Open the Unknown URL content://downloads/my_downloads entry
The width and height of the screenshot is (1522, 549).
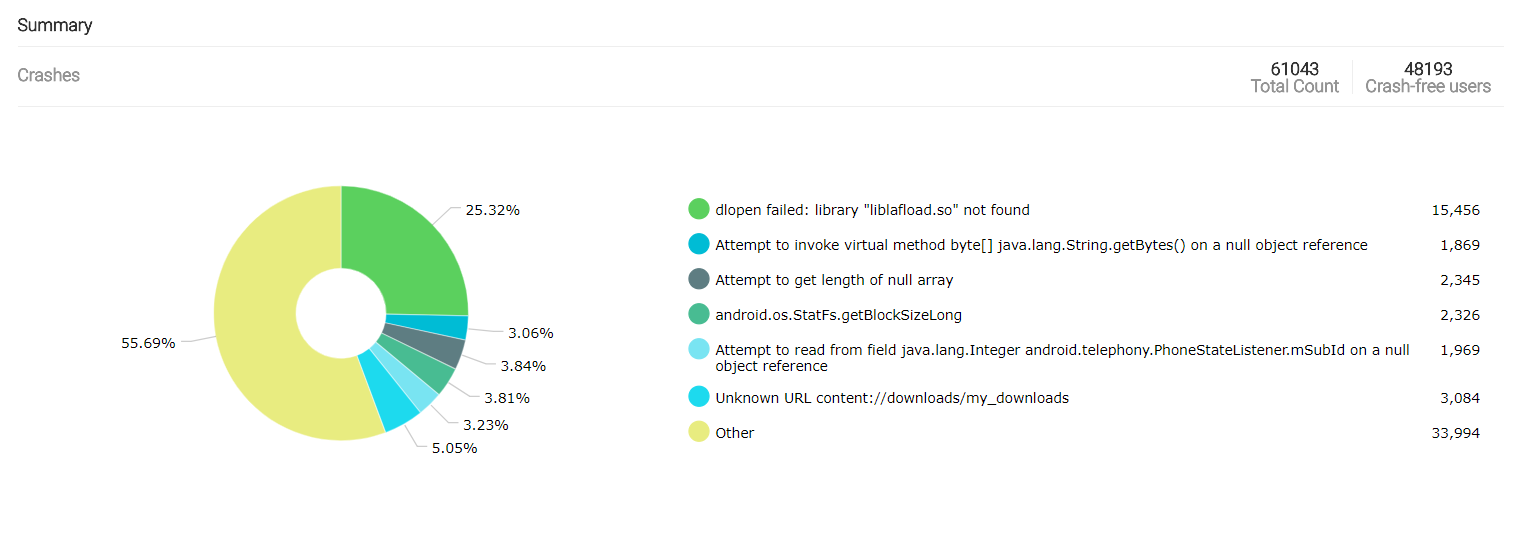(x=892, y=398)
